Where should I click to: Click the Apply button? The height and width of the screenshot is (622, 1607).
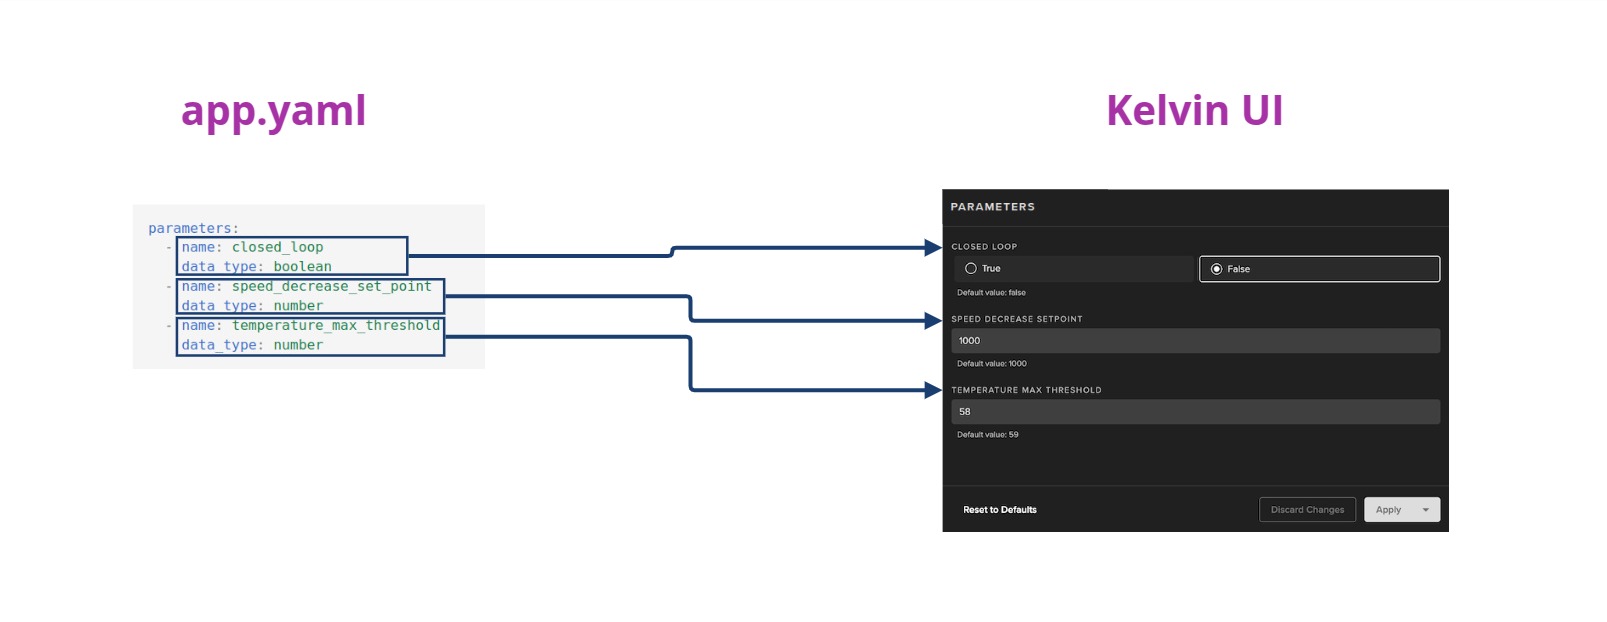pos(1388,510)
